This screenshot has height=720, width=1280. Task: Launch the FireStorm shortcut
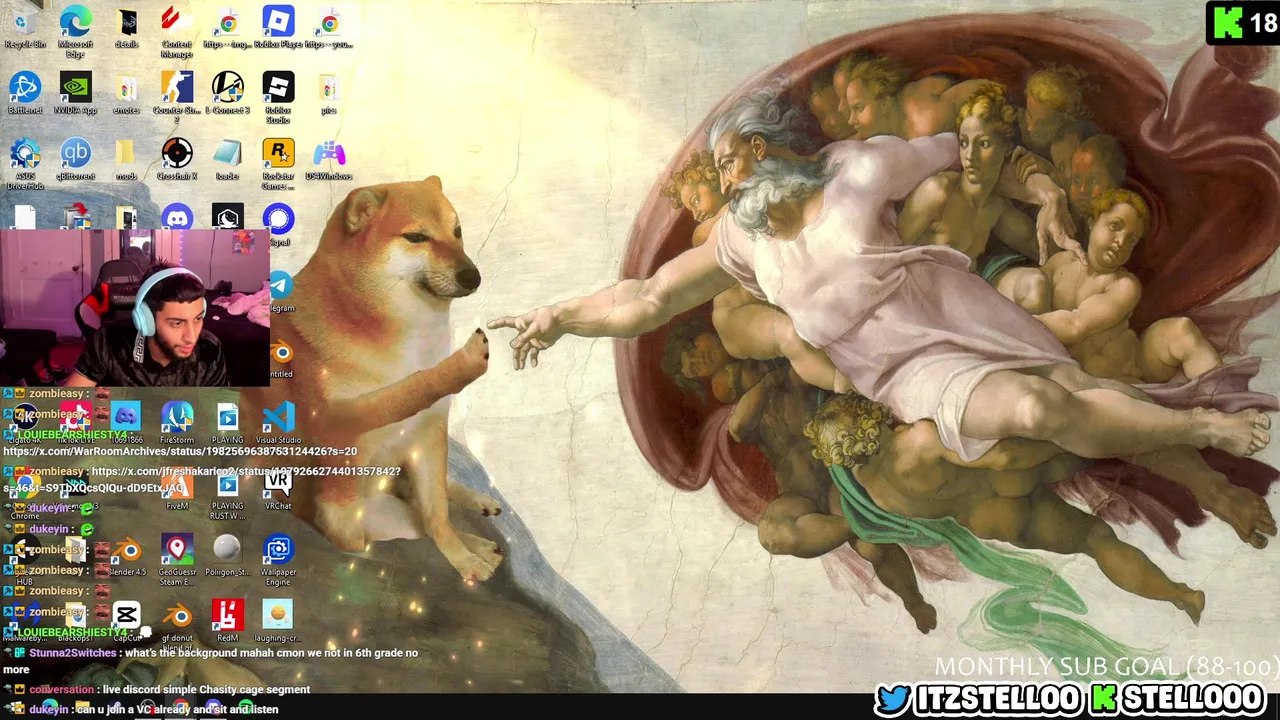coord(177,423)
